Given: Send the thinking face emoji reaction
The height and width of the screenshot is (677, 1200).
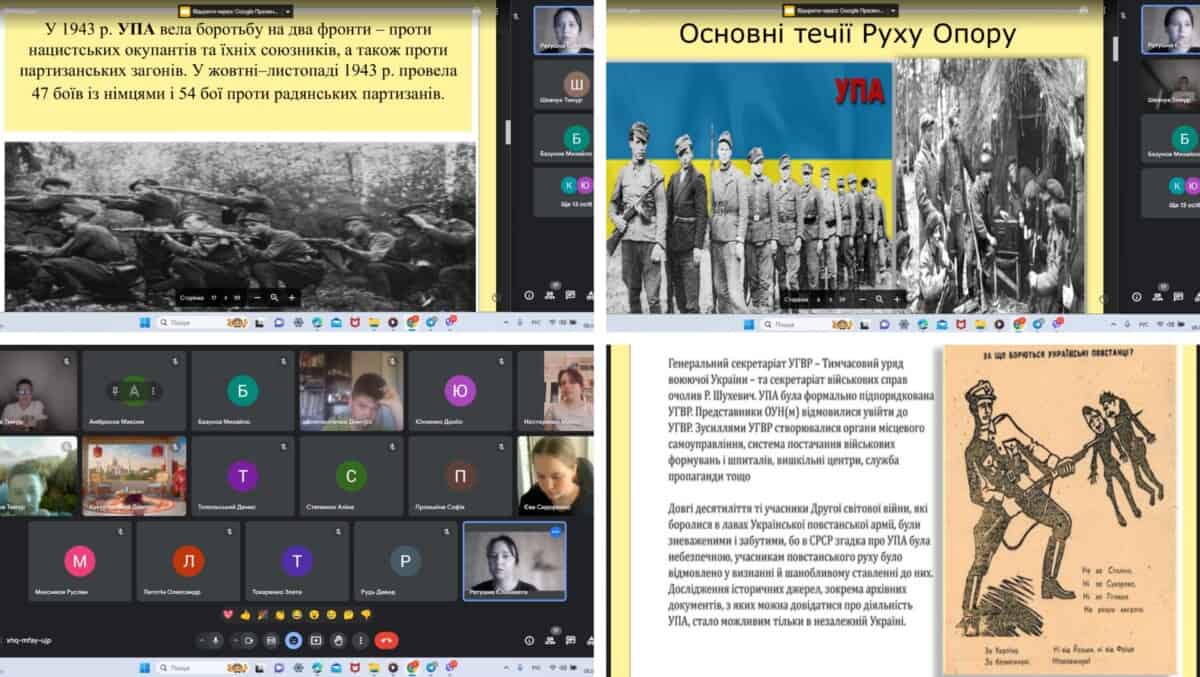Looking at the screenshot, I should coord(348,615).
